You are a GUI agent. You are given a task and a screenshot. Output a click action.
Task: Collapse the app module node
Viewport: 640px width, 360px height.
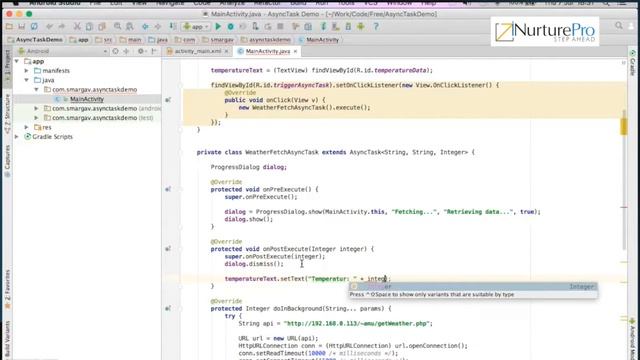[17, 61]
